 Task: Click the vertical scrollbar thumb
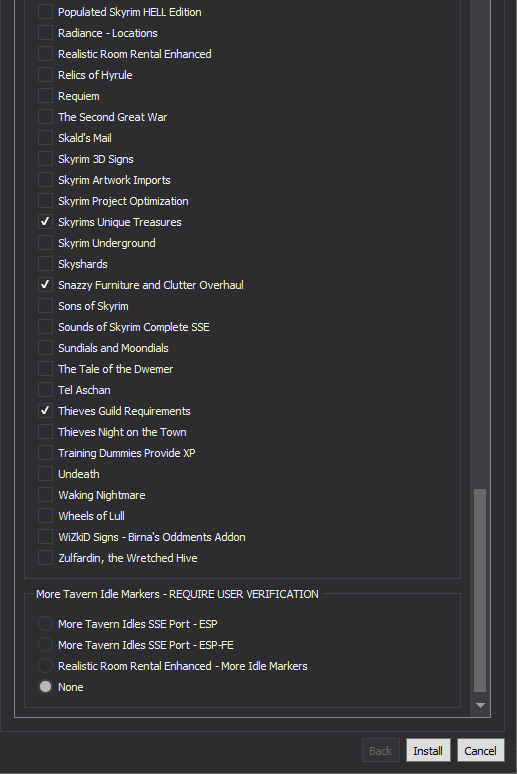click(x=480, y=590)
